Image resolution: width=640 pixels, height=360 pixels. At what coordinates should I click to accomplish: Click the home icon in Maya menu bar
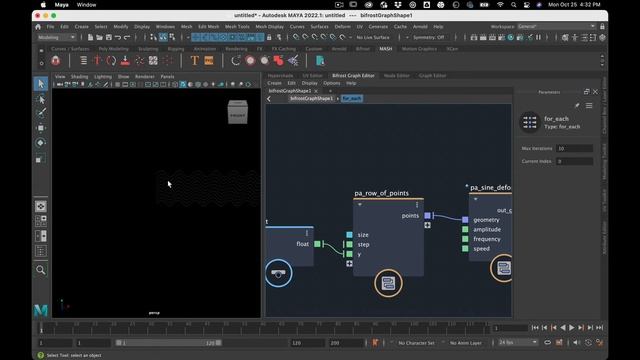[x=38, y=27]
